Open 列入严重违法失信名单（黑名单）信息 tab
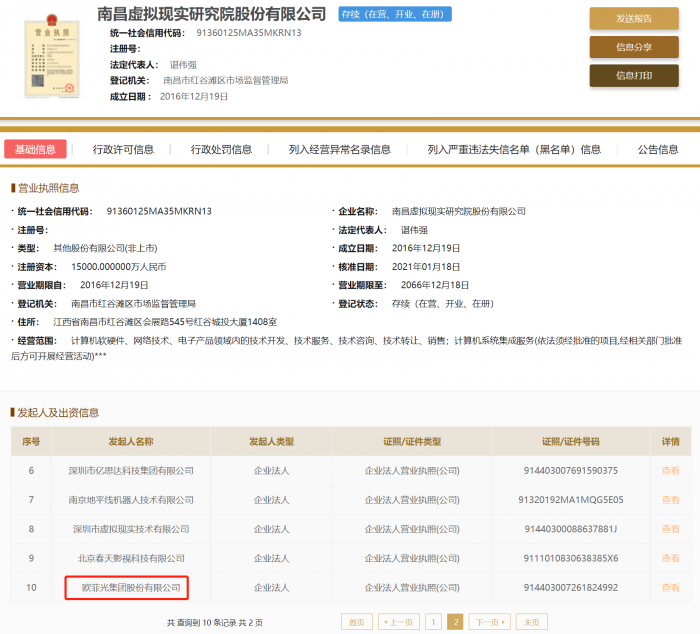This screenshot has height=634, width=700. click(514, 150)
